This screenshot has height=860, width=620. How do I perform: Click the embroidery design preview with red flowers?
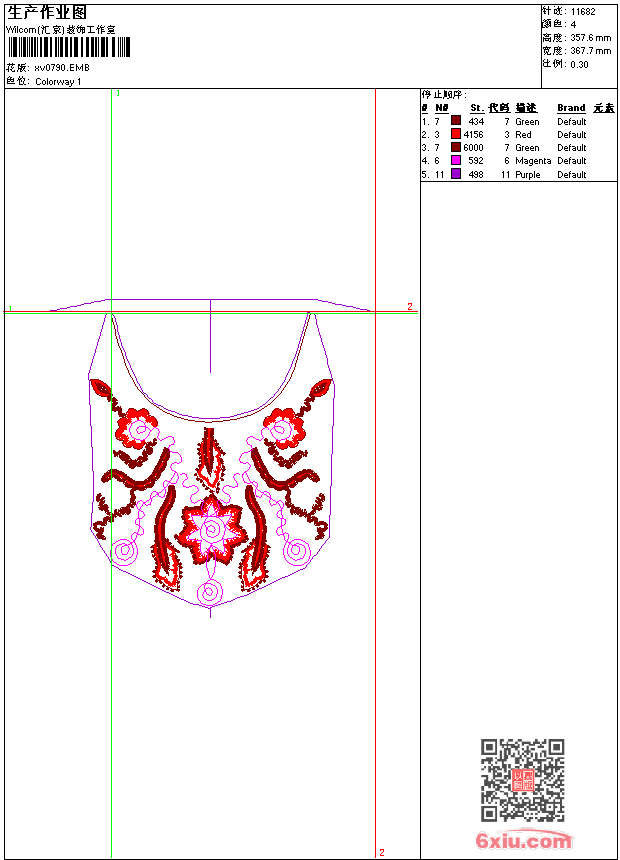click(211, 458)
